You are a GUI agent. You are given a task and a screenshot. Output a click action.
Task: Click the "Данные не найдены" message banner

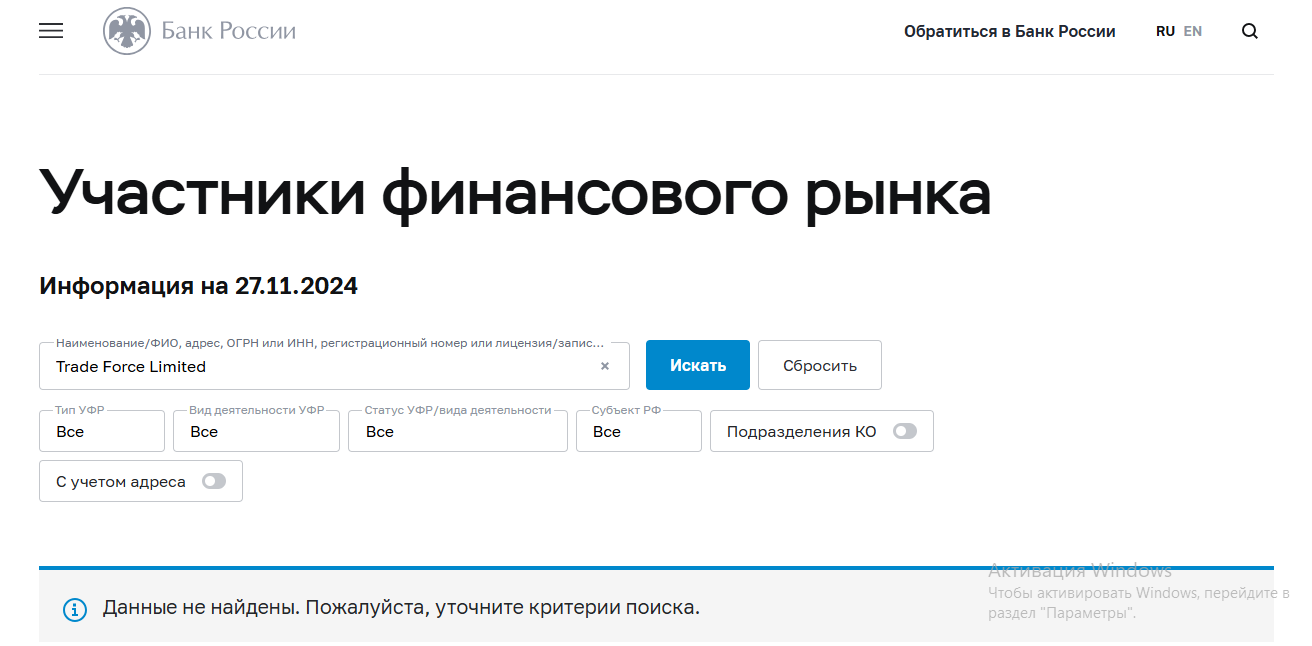[400, 608]
